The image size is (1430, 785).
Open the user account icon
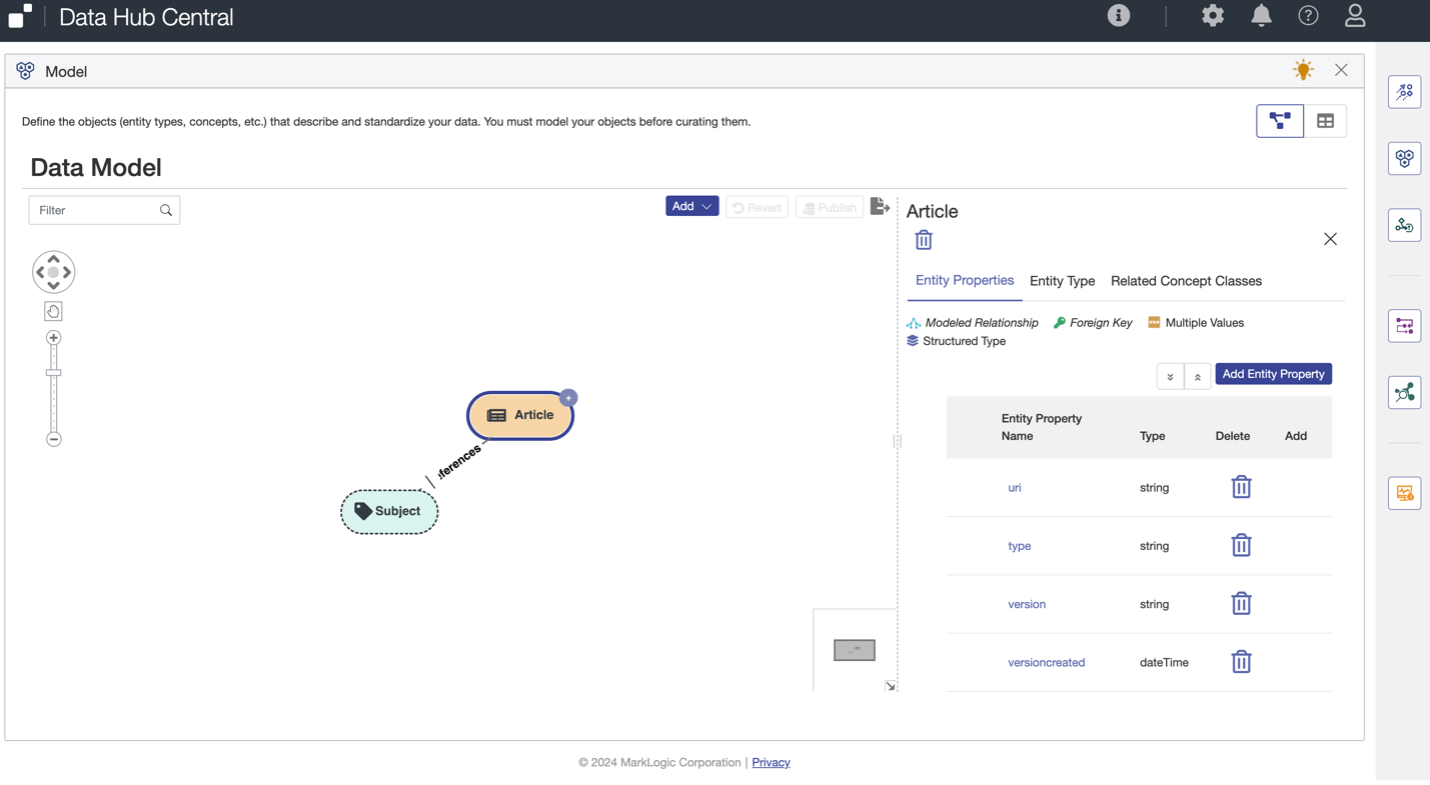(1354, 16)
